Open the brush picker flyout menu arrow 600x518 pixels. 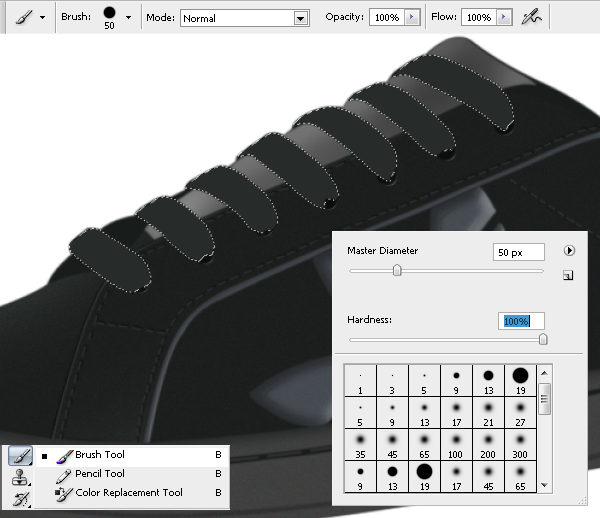569,251
